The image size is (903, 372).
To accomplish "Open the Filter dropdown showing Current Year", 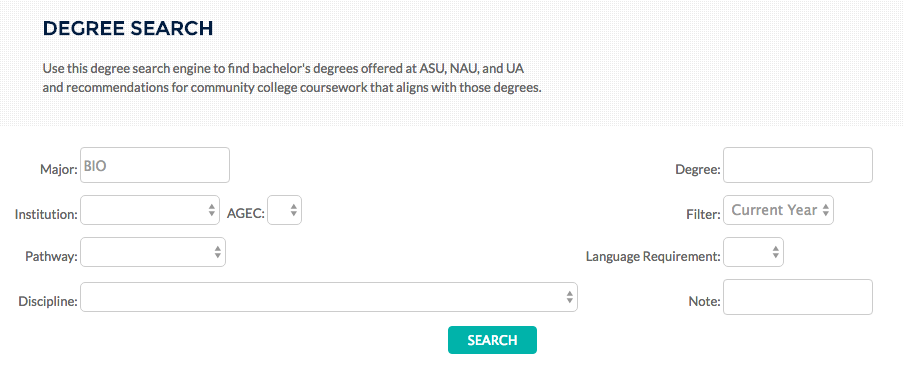I will 778,210.
